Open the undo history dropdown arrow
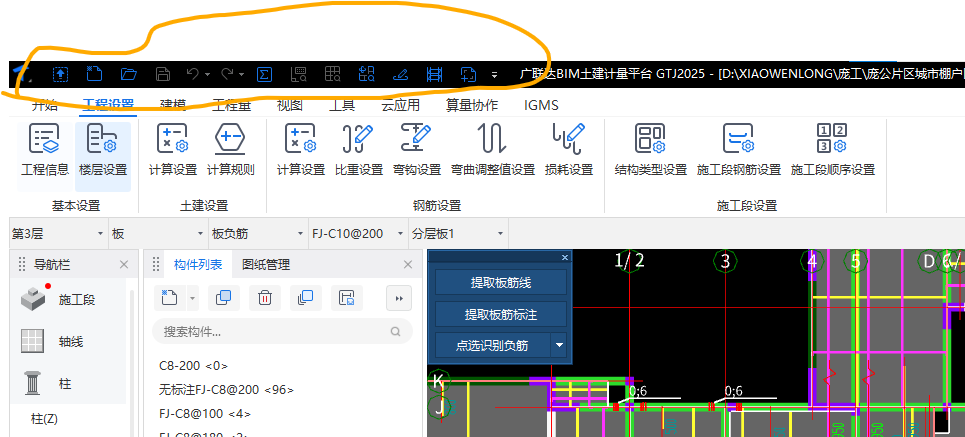The width and height of the screenshot is (965, 437). (207, 75)
